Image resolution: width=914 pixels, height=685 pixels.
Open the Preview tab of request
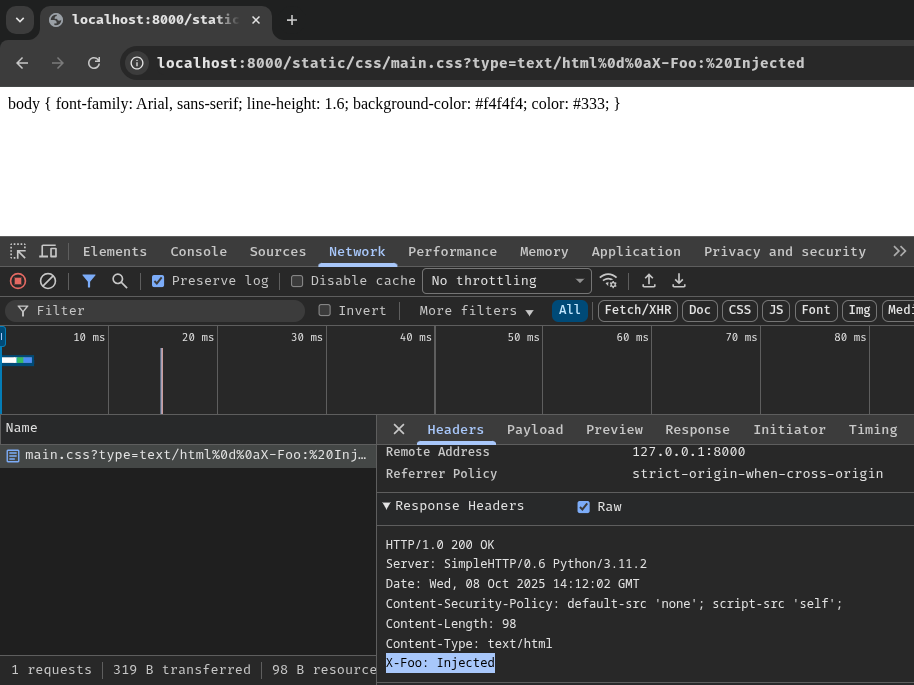(x=614, y=429)
